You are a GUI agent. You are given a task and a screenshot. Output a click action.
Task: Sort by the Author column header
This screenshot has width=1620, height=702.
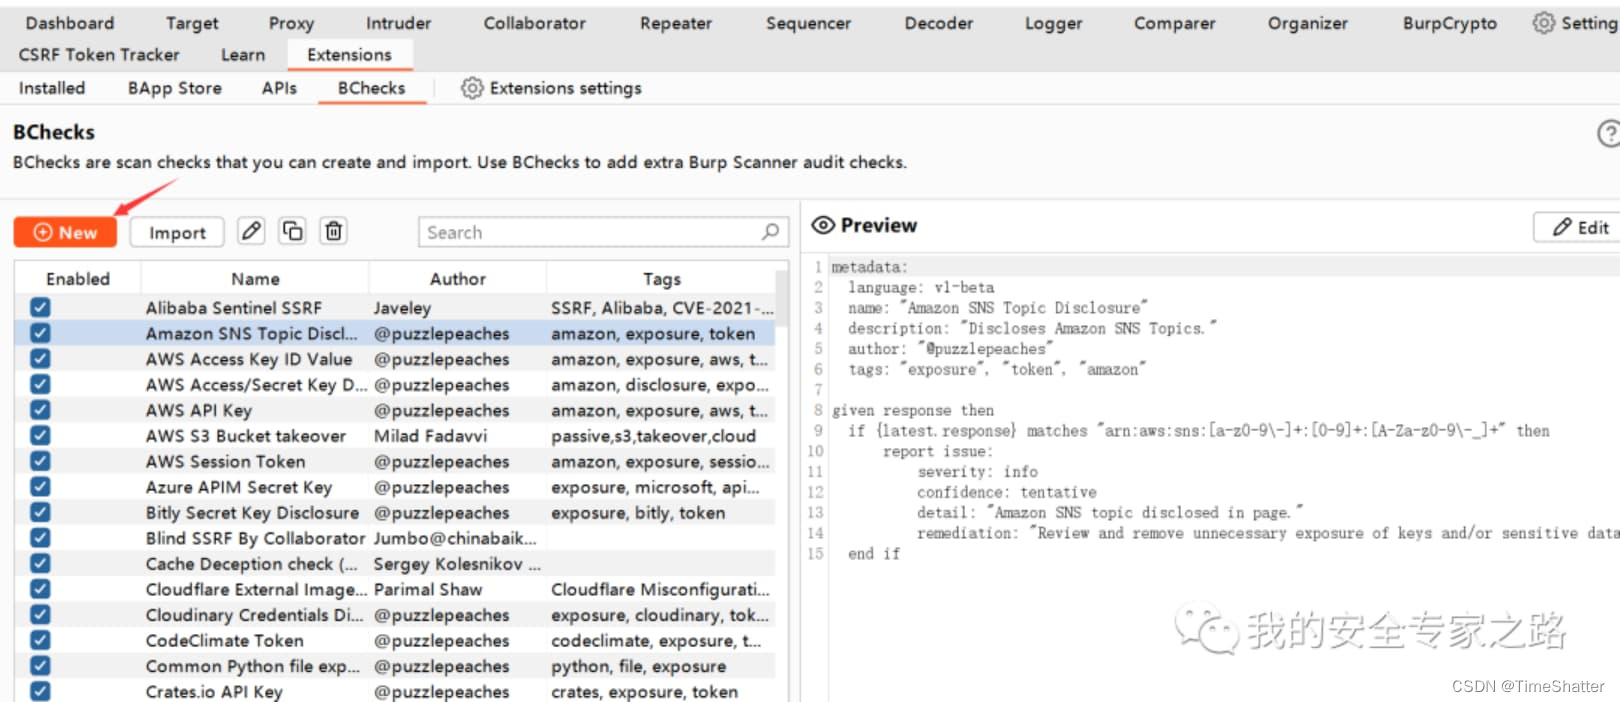click(x=458, y=279)
